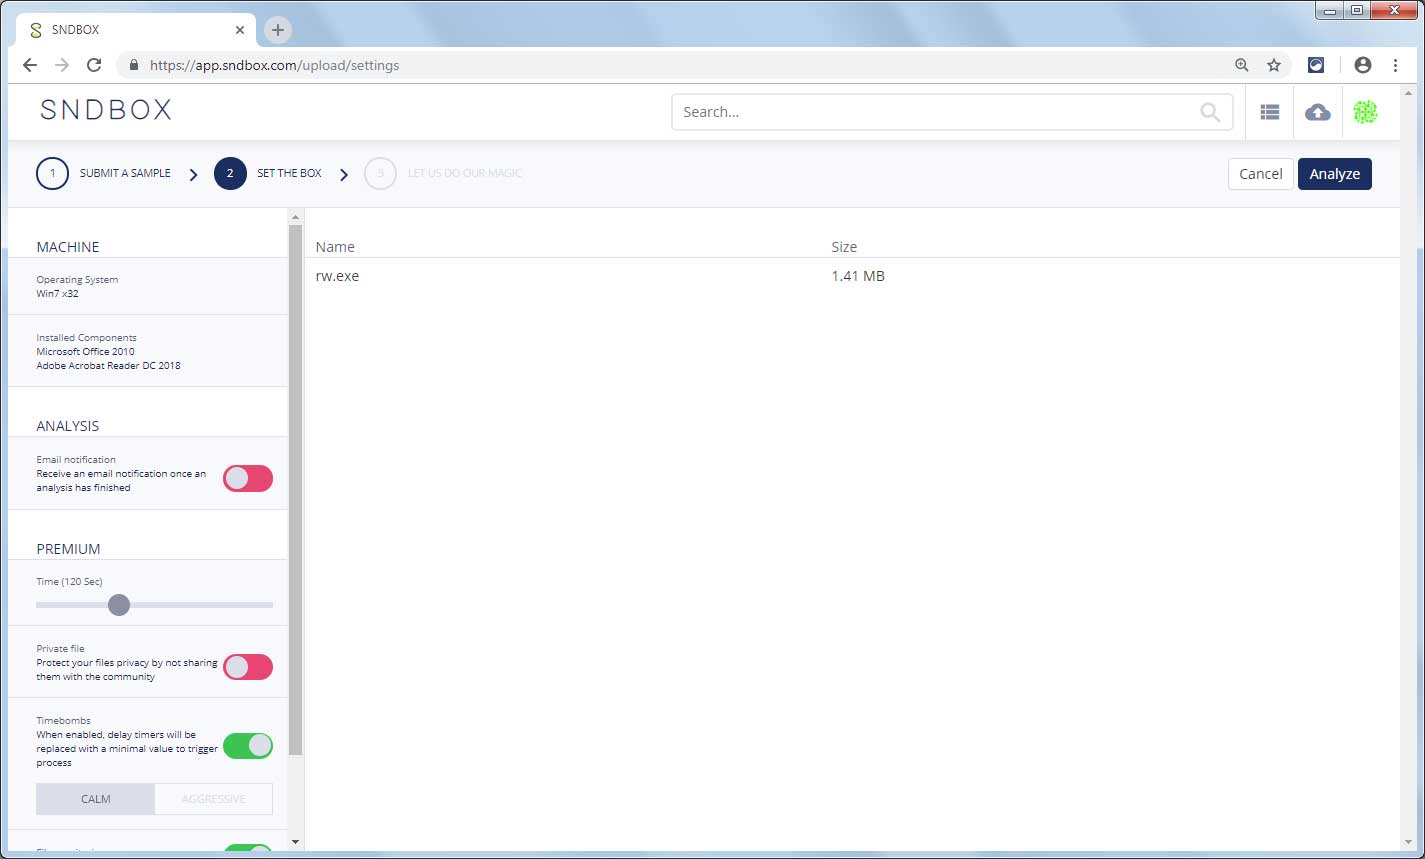
Task: Click the SNDBOX logo
Action: (106, 110)
